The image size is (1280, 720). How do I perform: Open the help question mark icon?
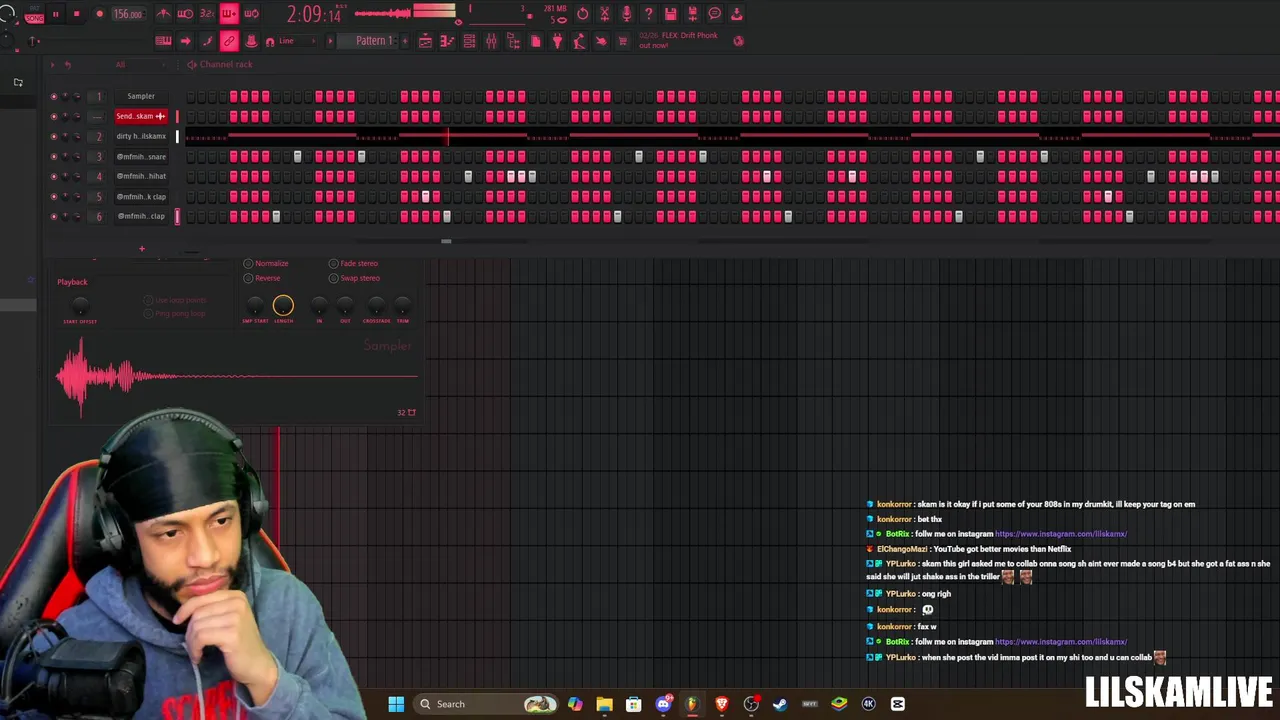649,14
